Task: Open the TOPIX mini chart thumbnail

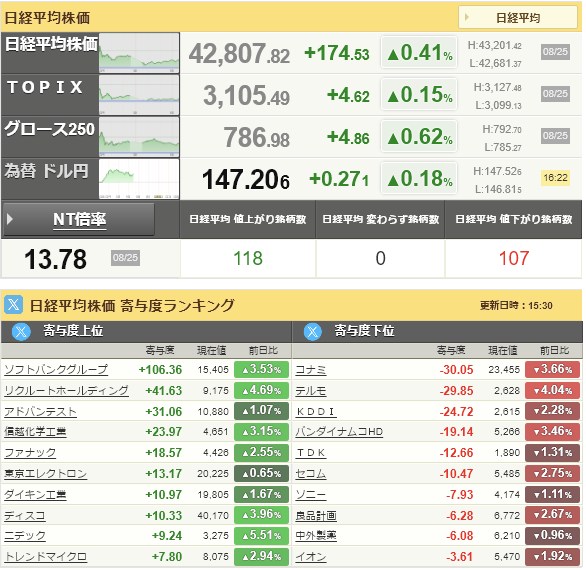Action: pos(139,95)
